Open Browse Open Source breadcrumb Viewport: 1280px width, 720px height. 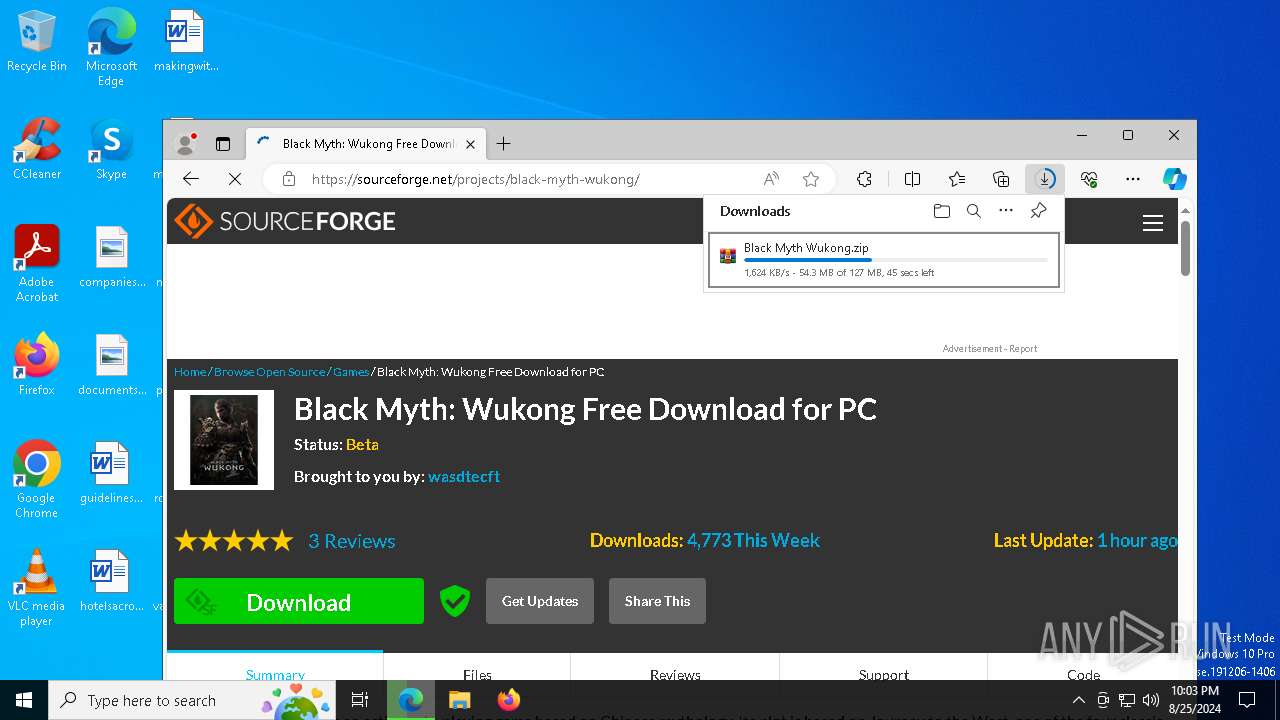[270, 372]
